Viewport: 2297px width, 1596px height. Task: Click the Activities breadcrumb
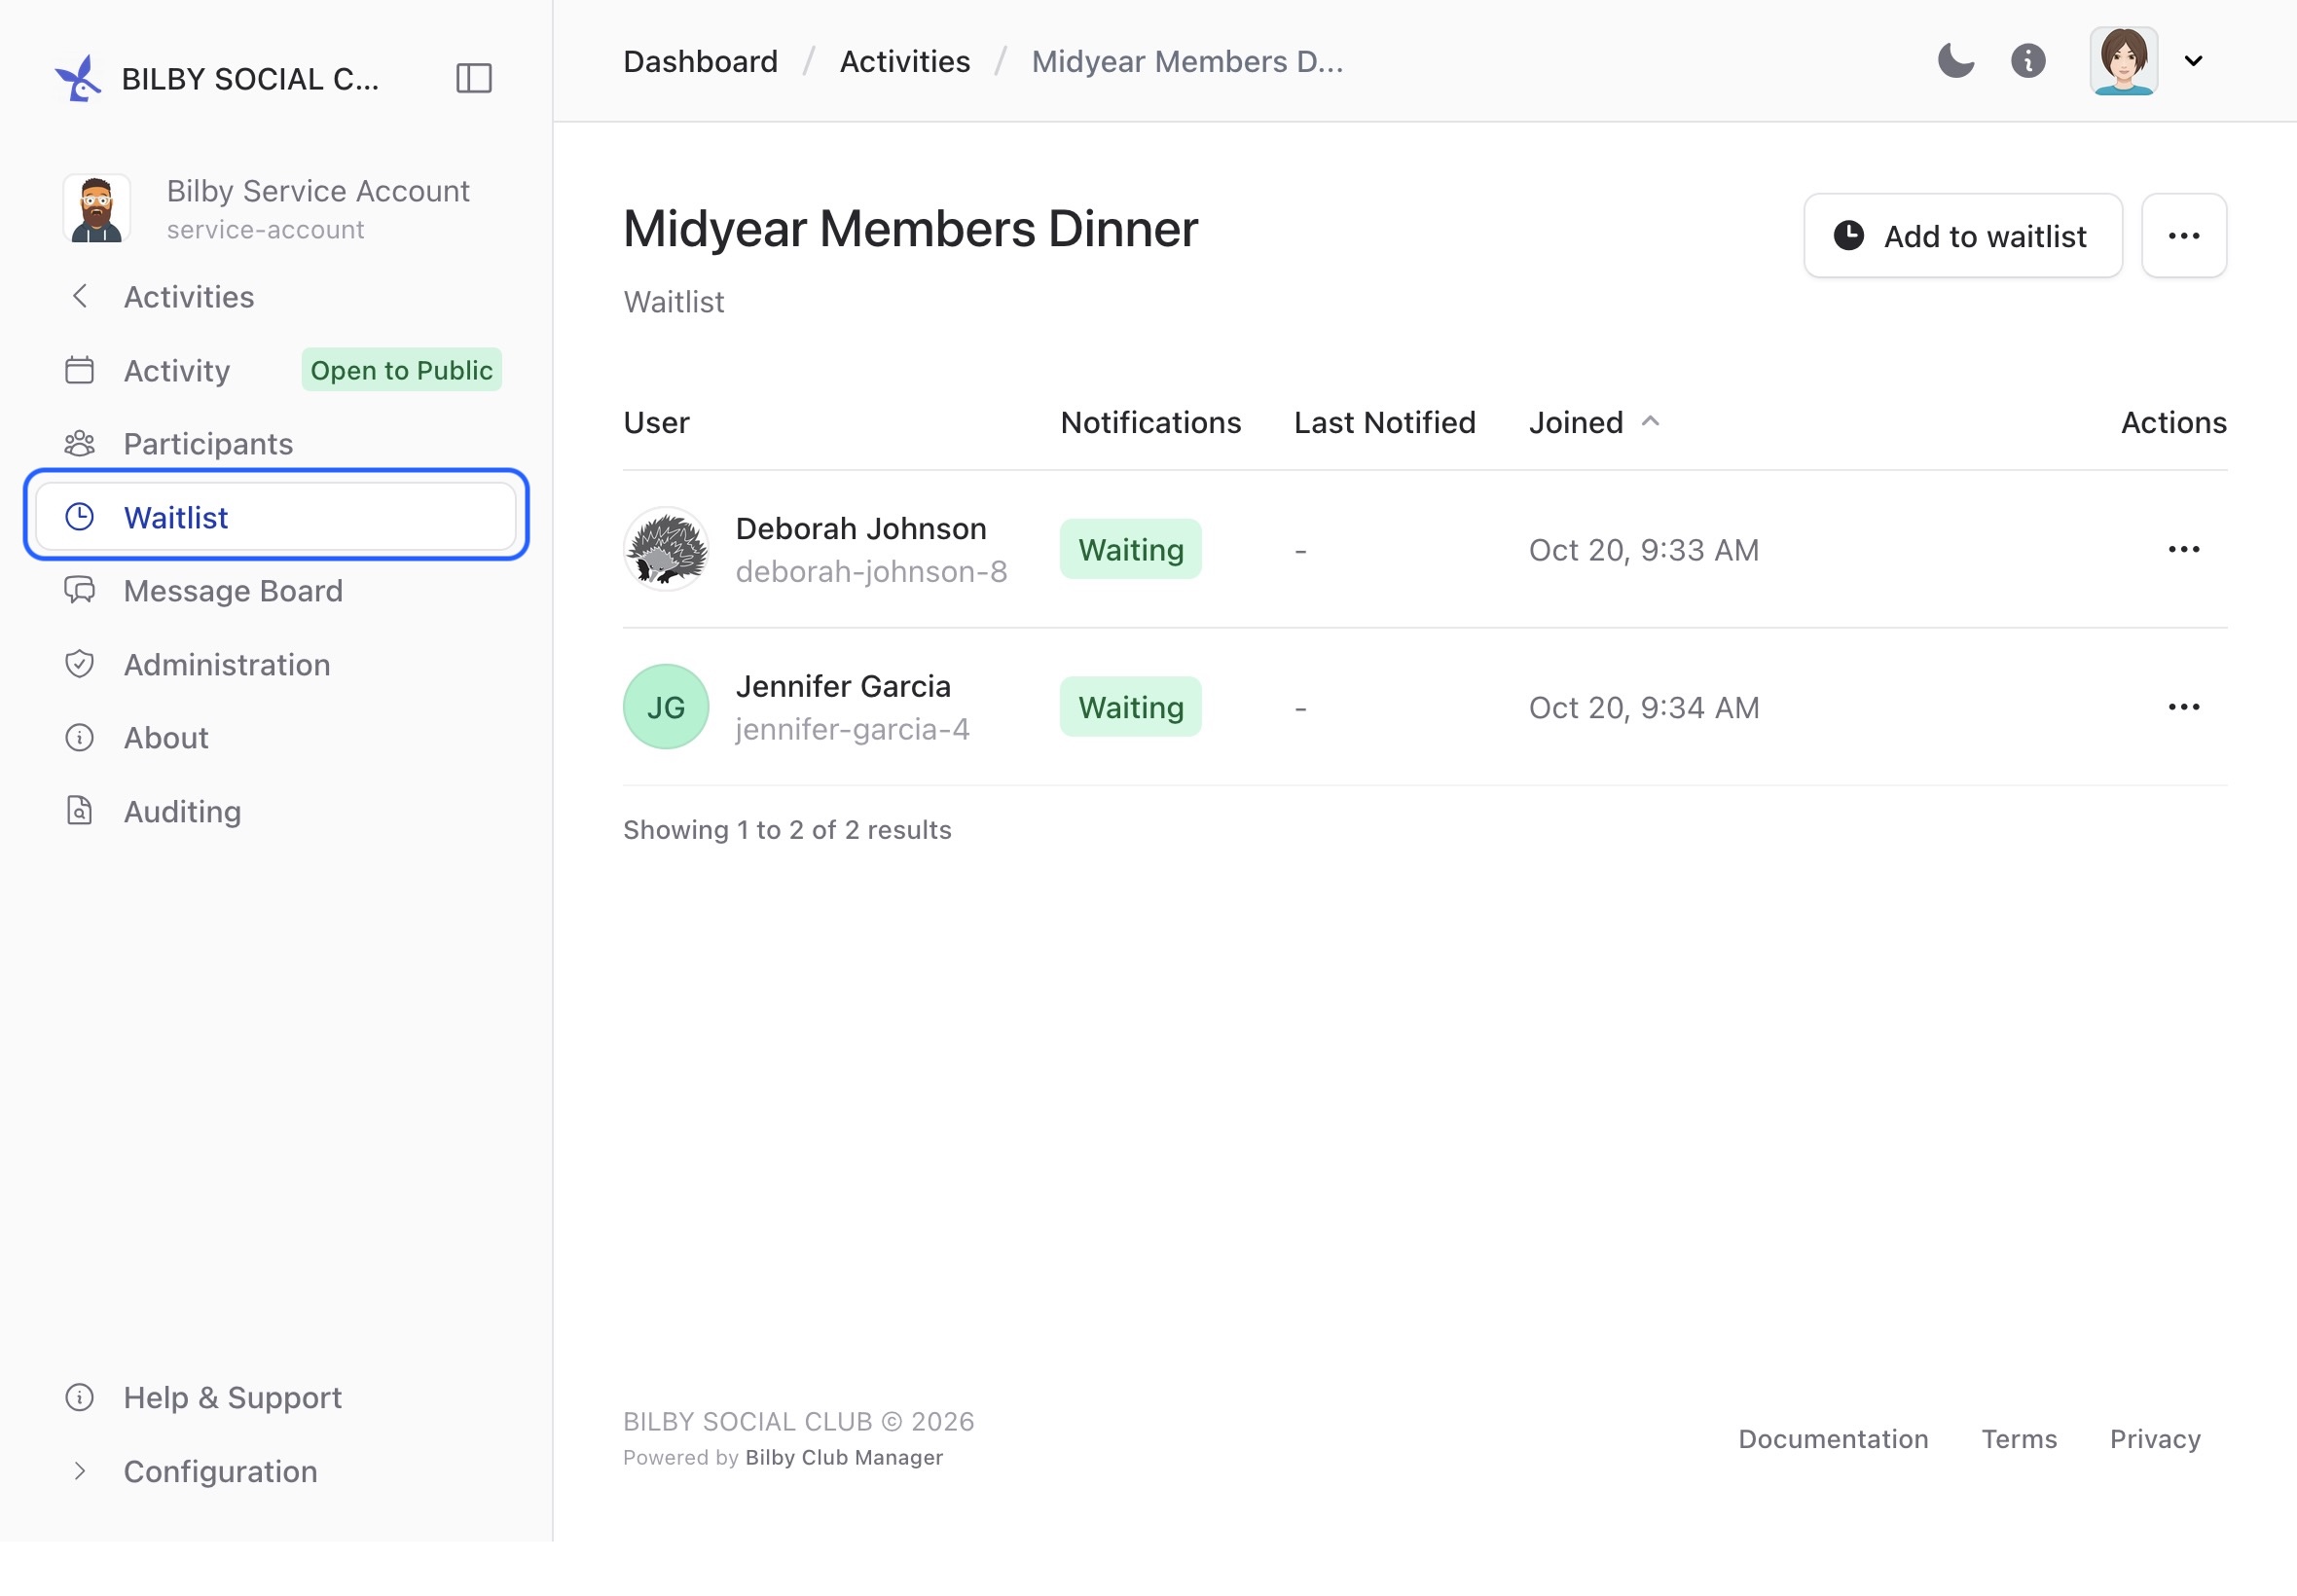tap(904, 61)
